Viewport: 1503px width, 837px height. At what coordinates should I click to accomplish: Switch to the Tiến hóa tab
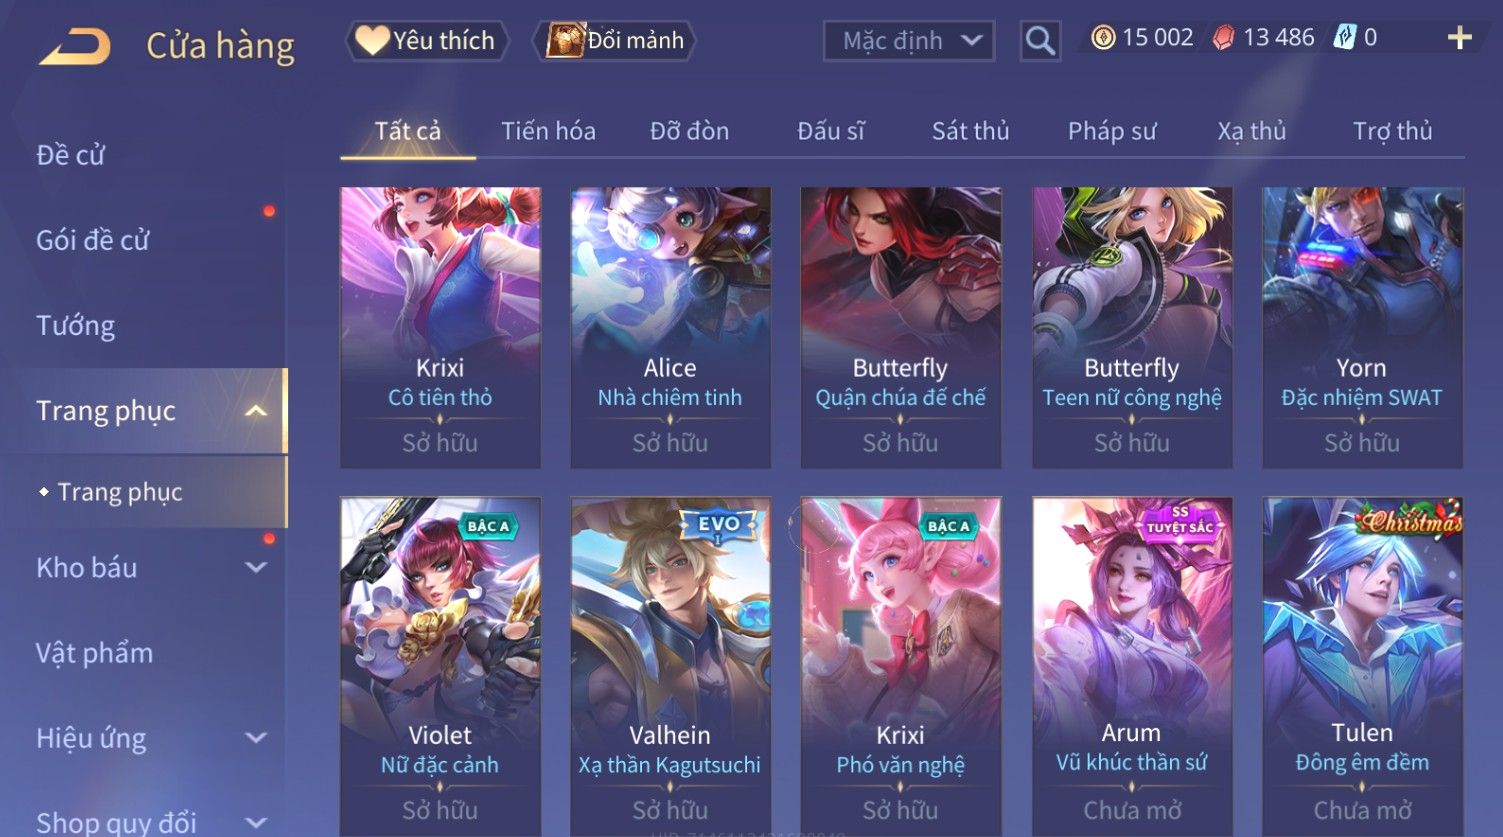pyautogui.click(x=548, y=131)
